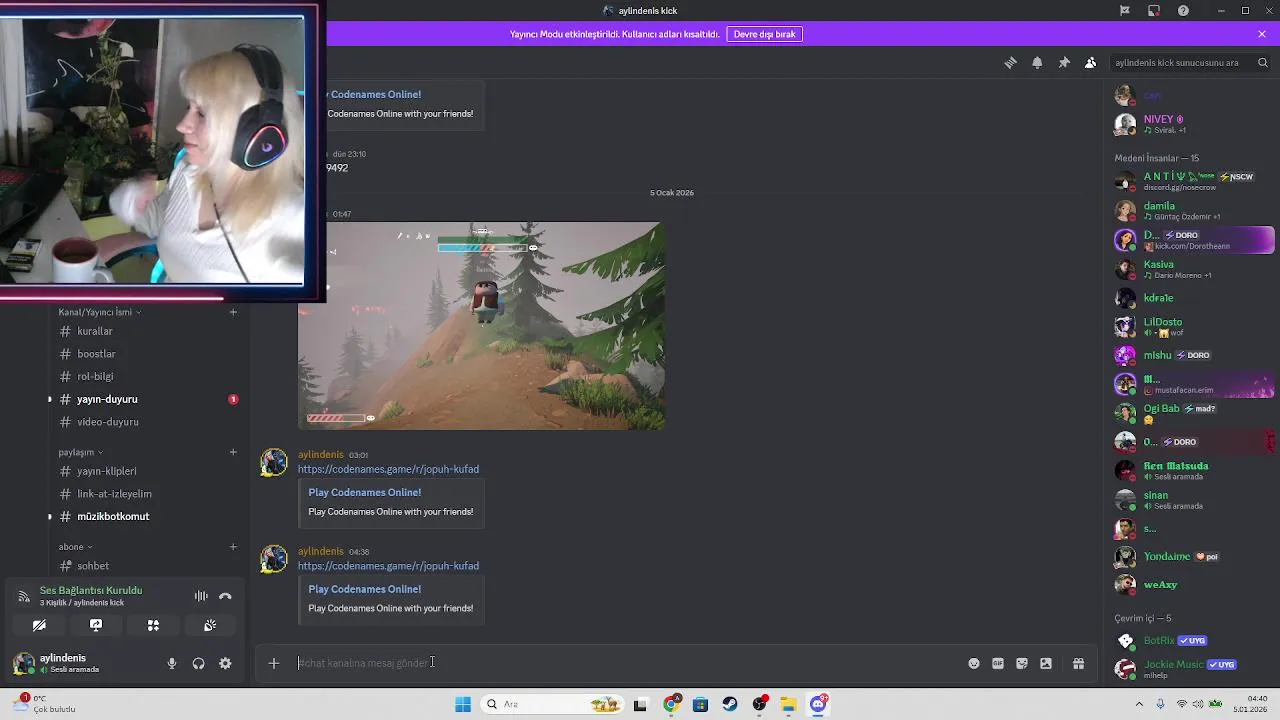Click Play Codenames Online! in 04:38 embed

pos(364,589)
